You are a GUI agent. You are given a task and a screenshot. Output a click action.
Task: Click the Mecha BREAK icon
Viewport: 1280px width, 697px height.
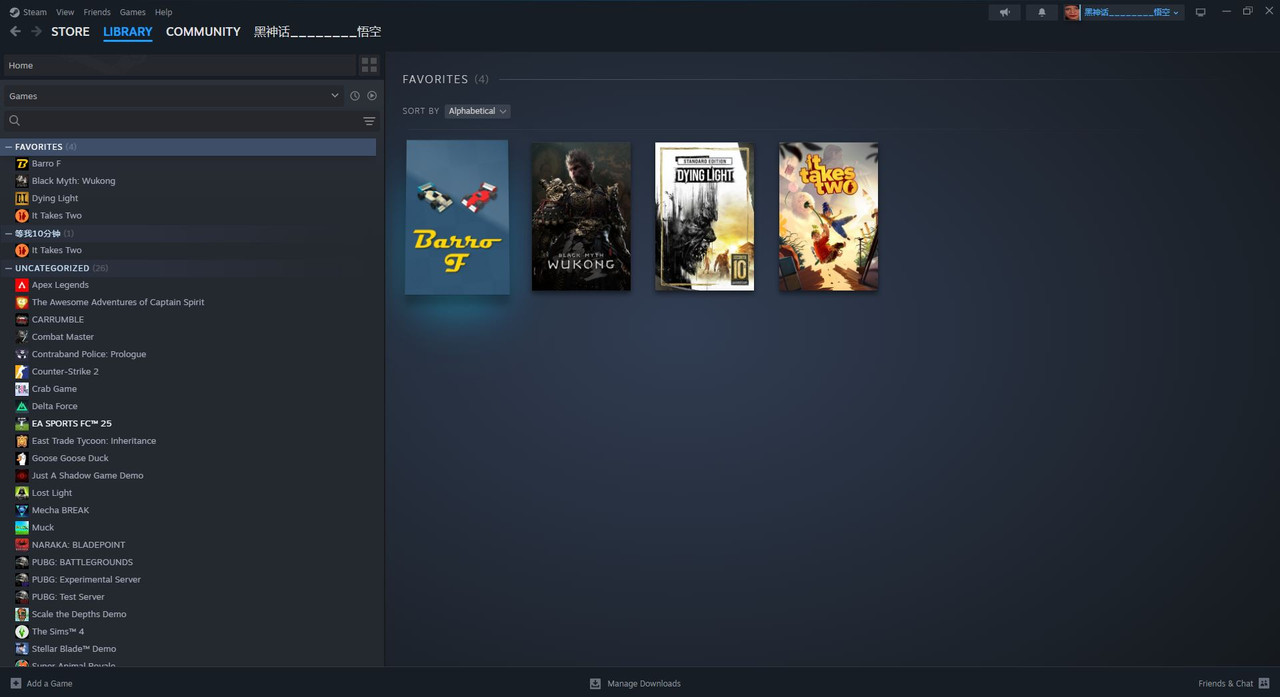(x=22, y=510)
